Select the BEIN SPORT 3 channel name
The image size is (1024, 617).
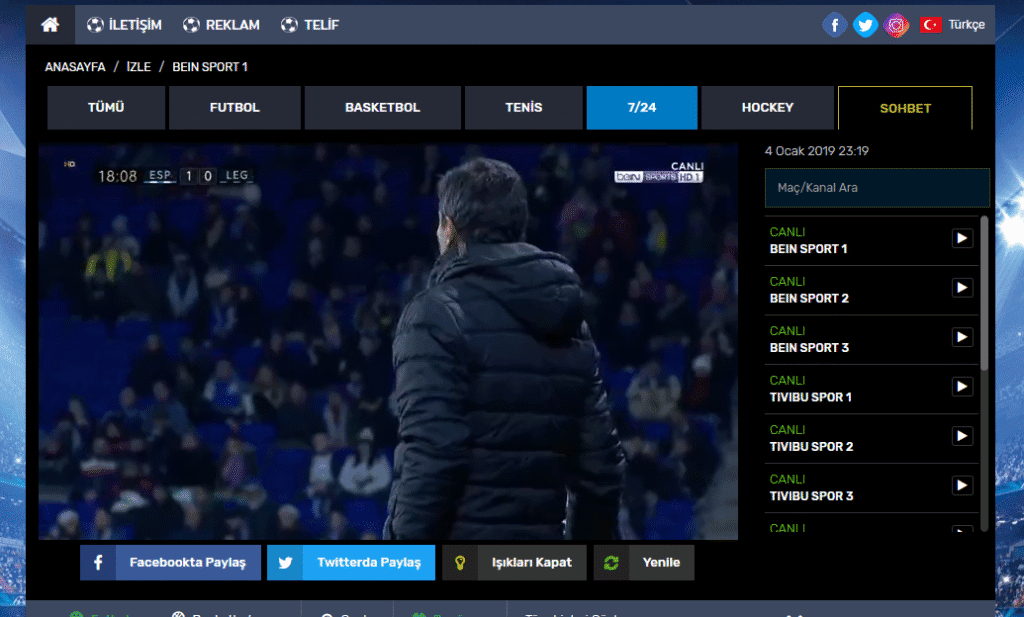tap(809, 348)
